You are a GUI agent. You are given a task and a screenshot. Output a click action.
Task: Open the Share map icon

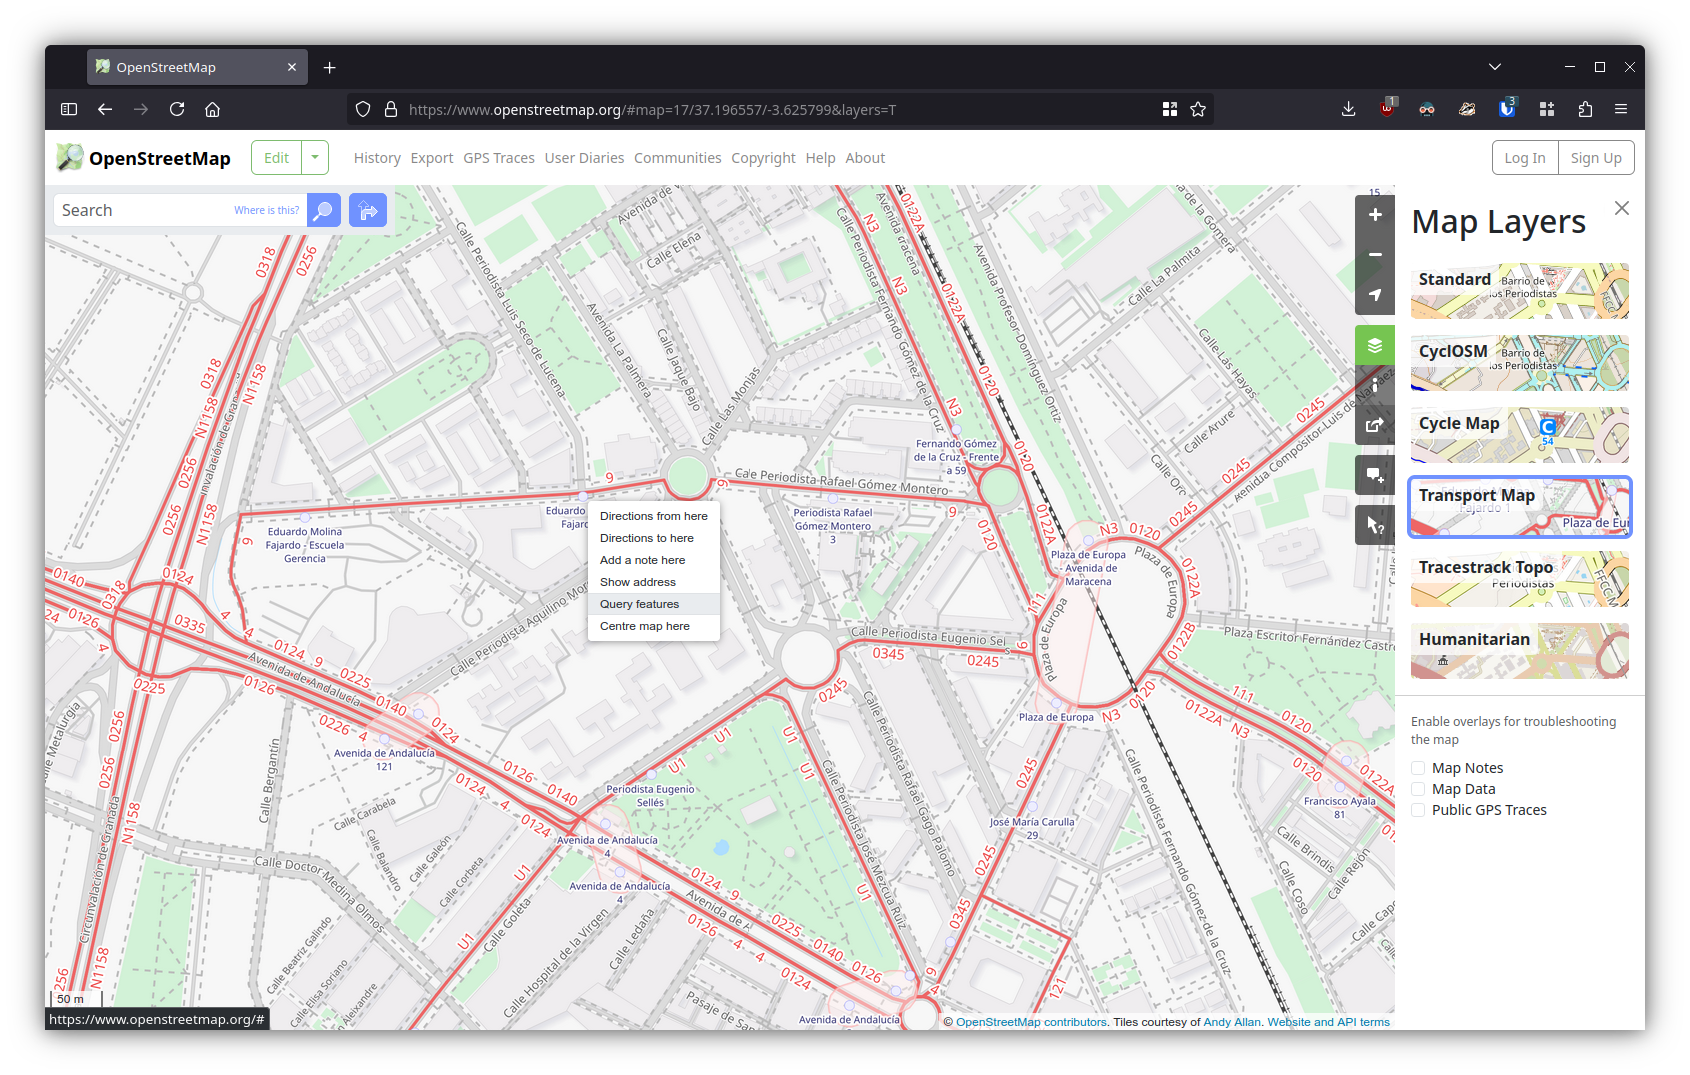coord(1375,425)
